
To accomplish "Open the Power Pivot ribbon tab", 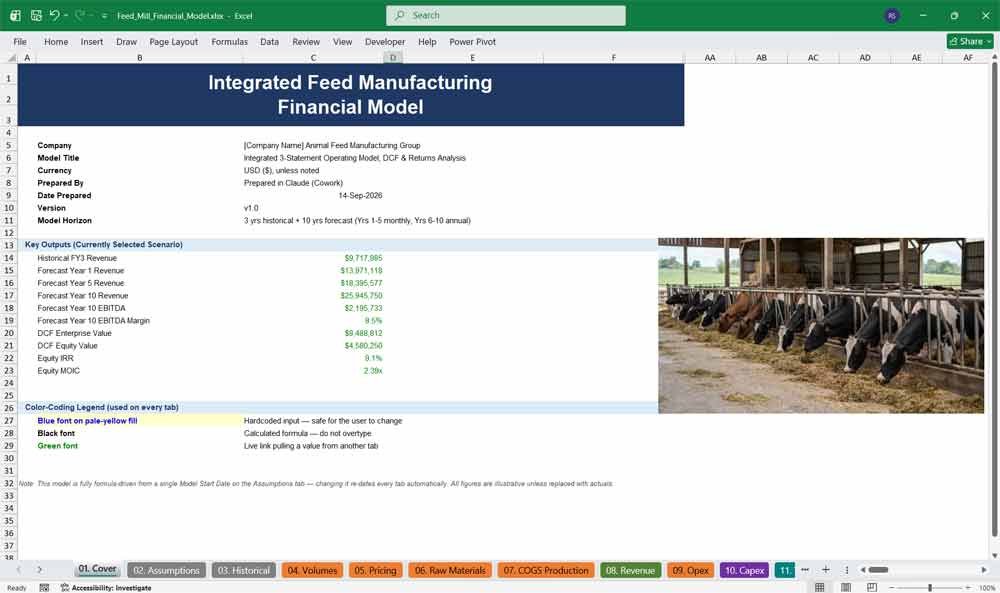I will click(473, 41).
